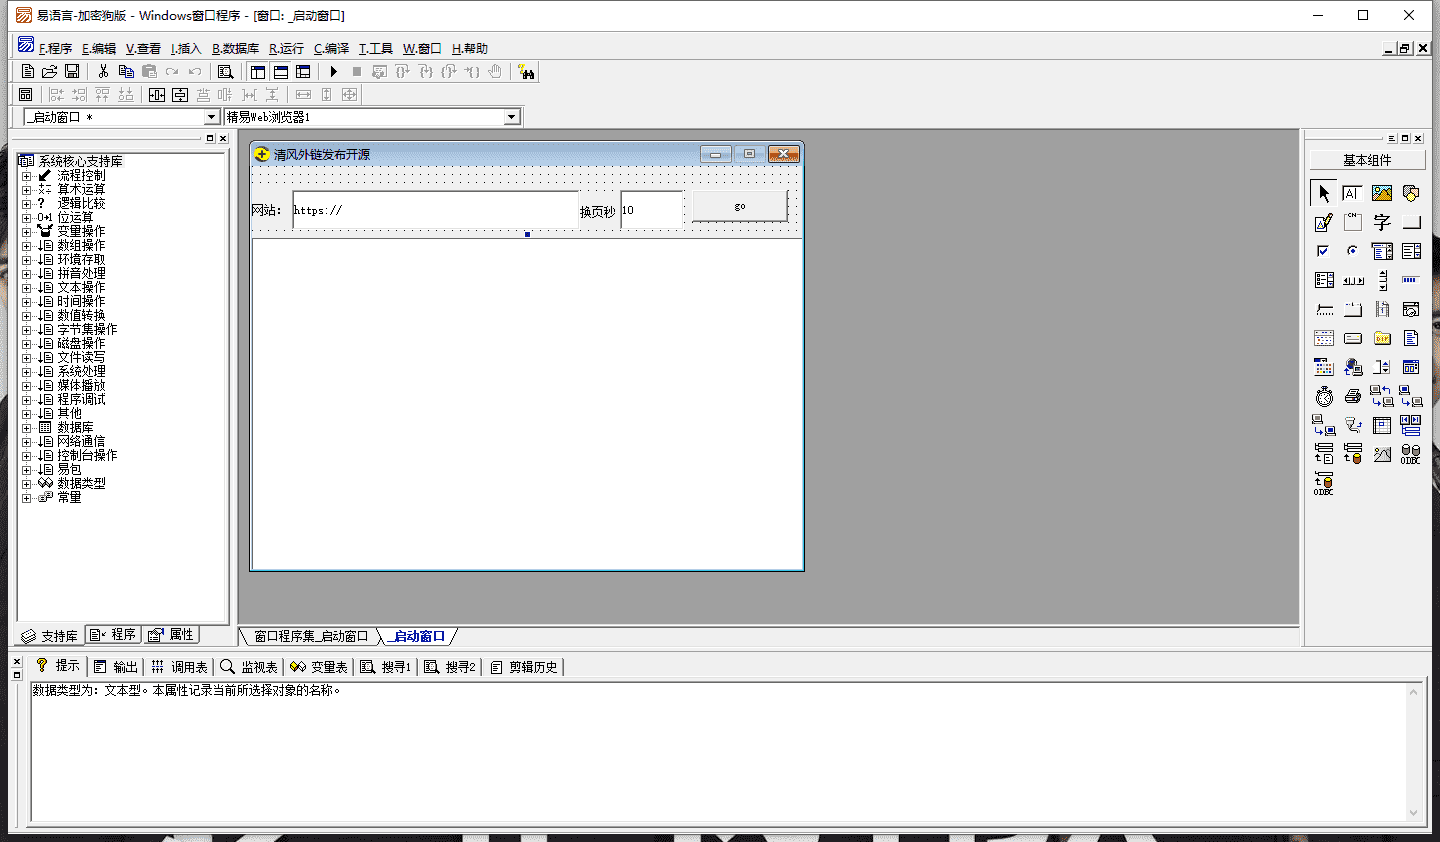Select the Printer component icon

pyautogui.click(x=1353, y=397)
